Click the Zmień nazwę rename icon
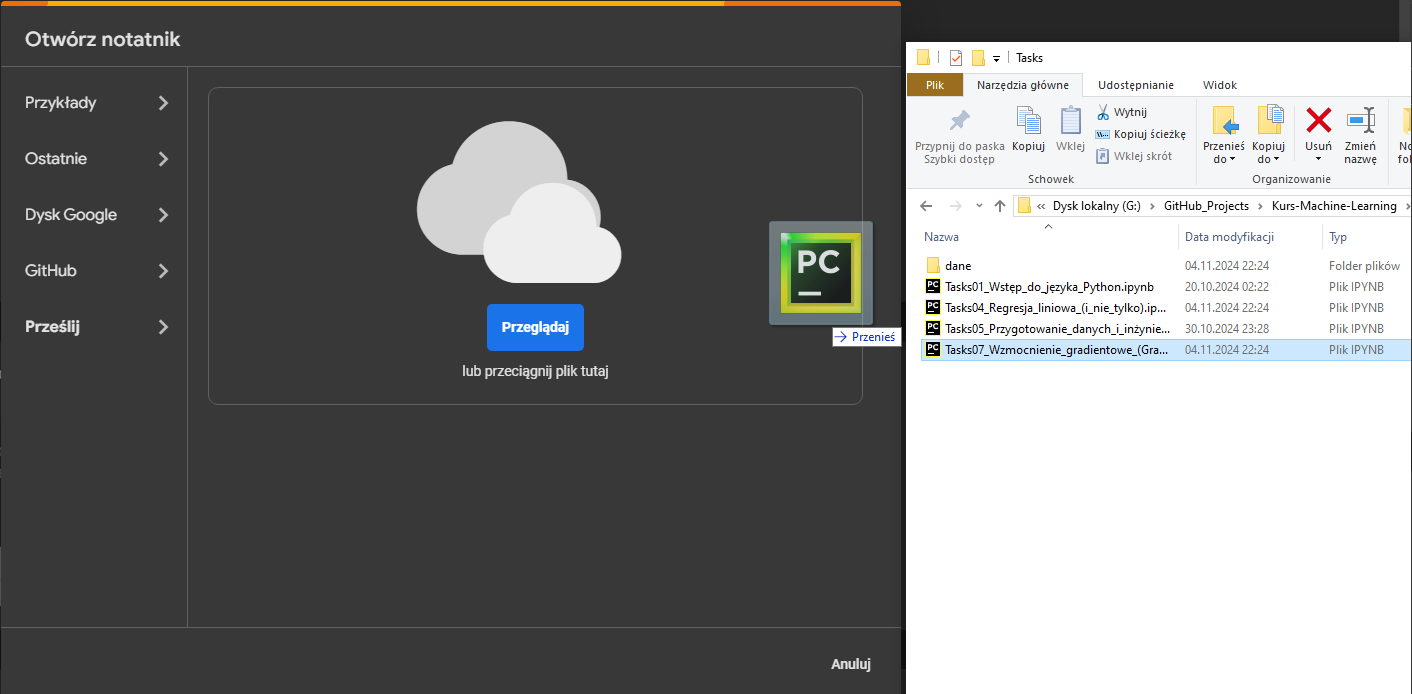 click(x=1360, y=120)
